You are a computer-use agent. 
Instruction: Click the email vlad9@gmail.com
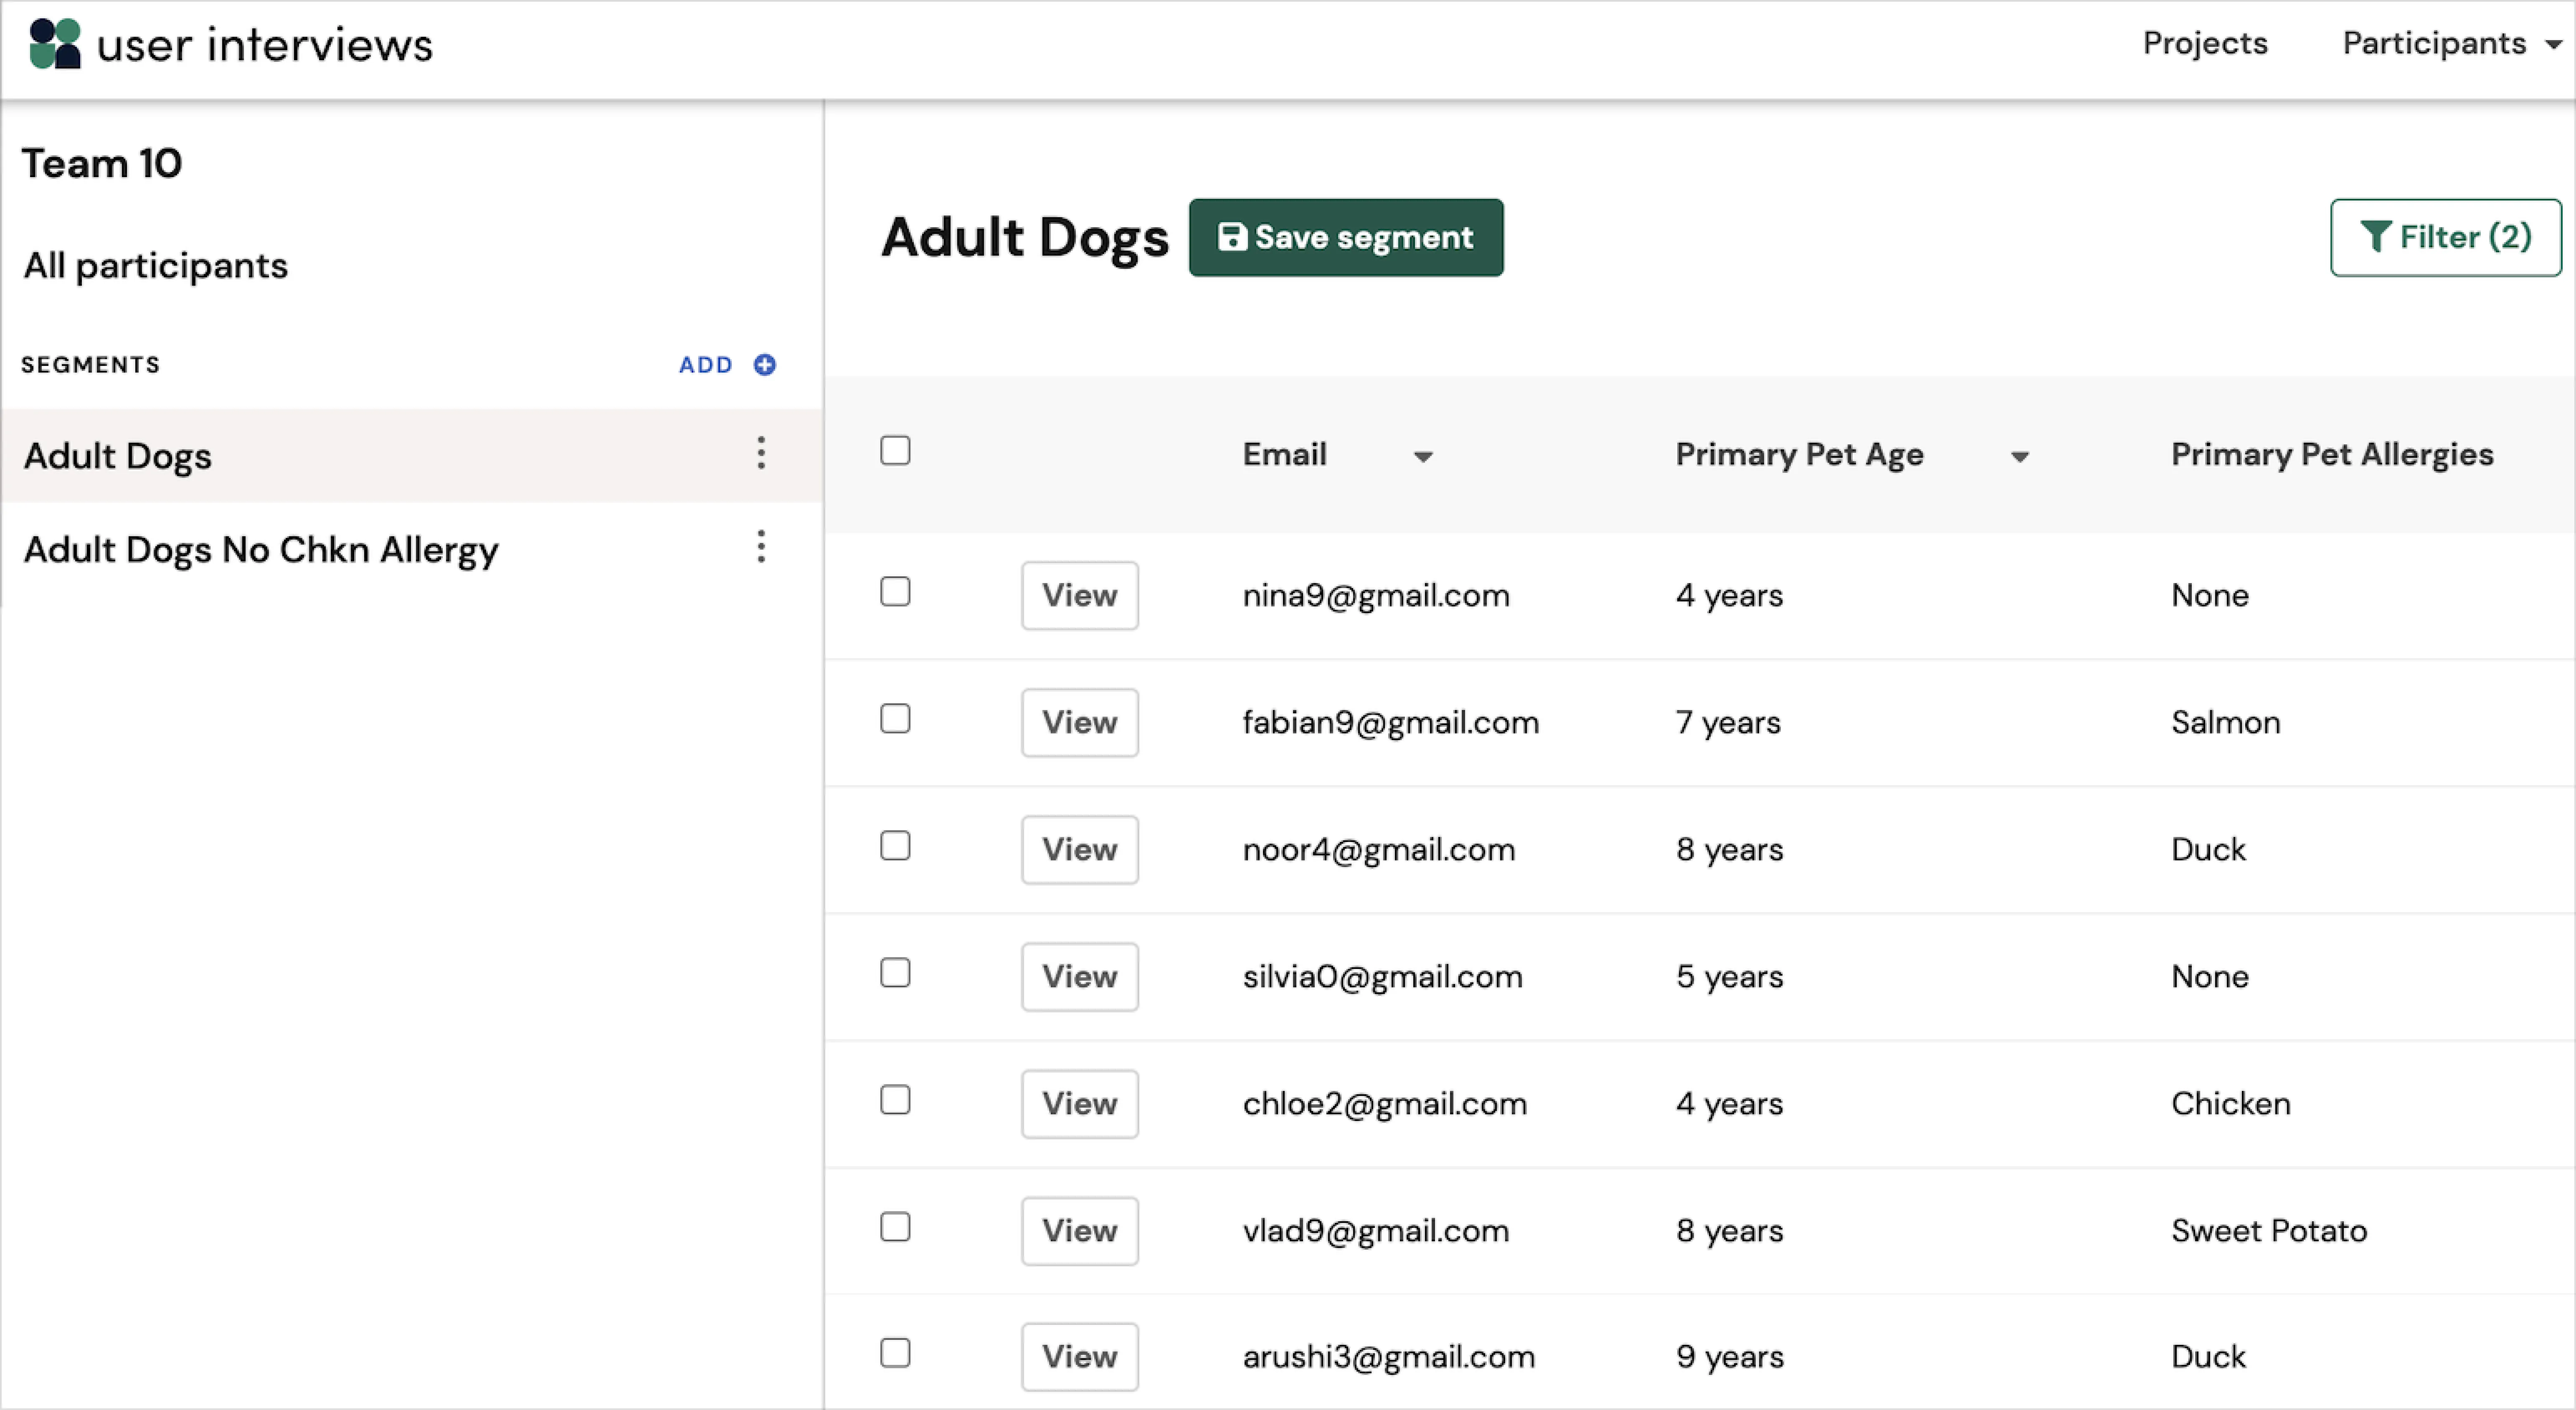pyautogui.click(x=1376, y=1231)
